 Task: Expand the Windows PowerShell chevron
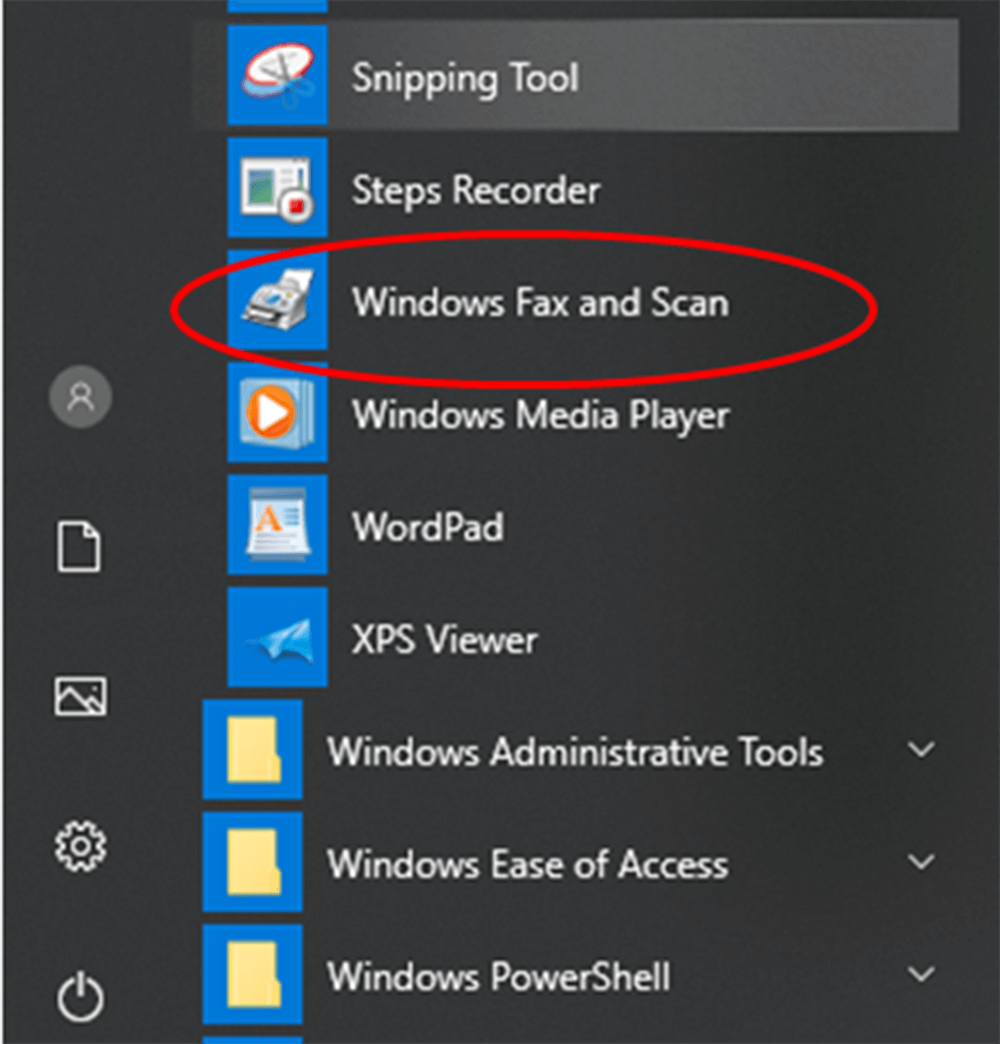[921, 974]
